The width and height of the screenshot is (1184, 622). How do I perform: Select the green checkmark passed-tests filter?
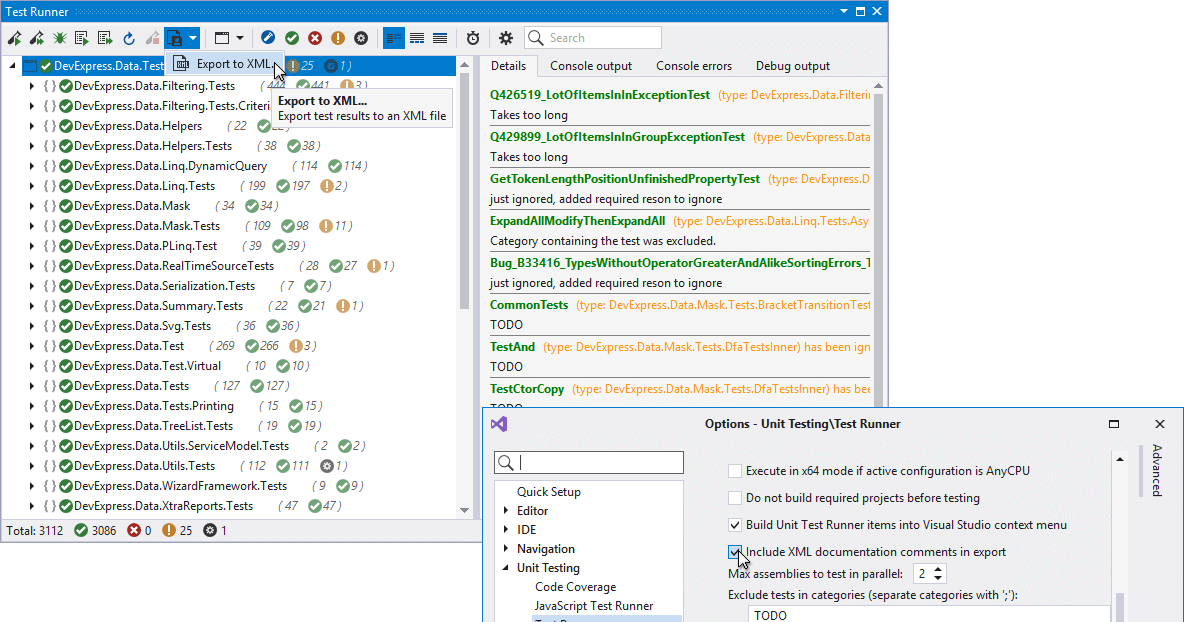pos(291,37)
